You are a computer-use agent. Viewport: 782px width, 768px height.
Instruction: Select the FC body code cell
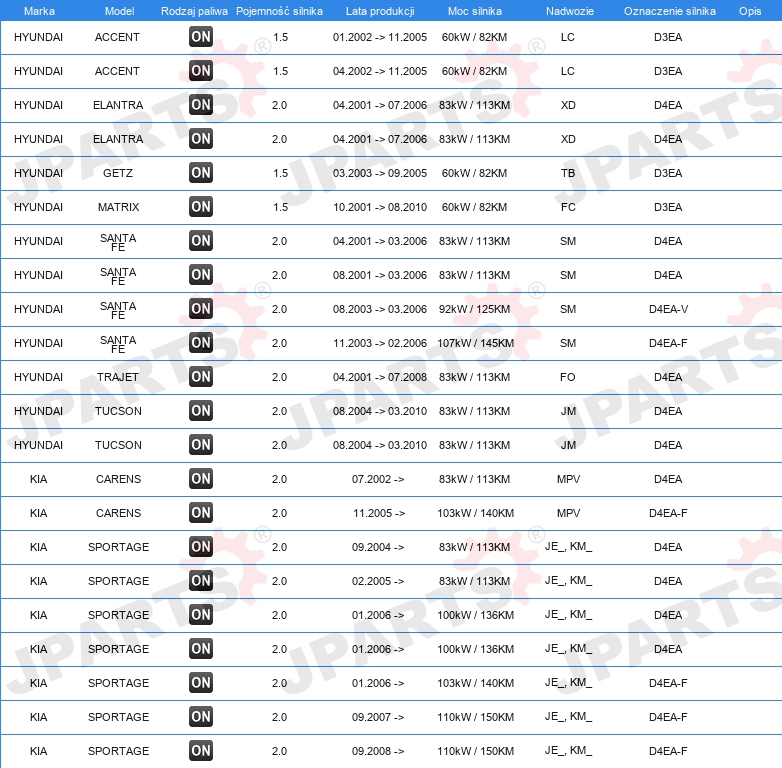[x=568, y=207]
